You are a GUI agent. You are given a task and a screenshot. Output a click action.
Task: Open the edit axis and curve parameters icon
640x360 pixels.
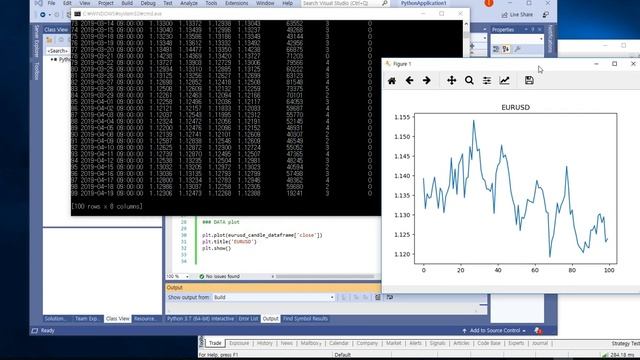[x=504, y=80]
